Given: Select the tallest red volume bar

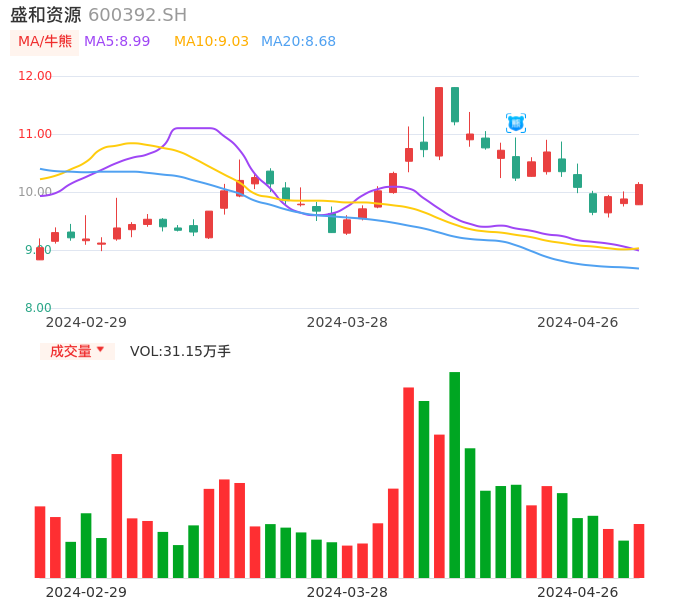Looking at the screenshot, I should (x=408, y=482).
